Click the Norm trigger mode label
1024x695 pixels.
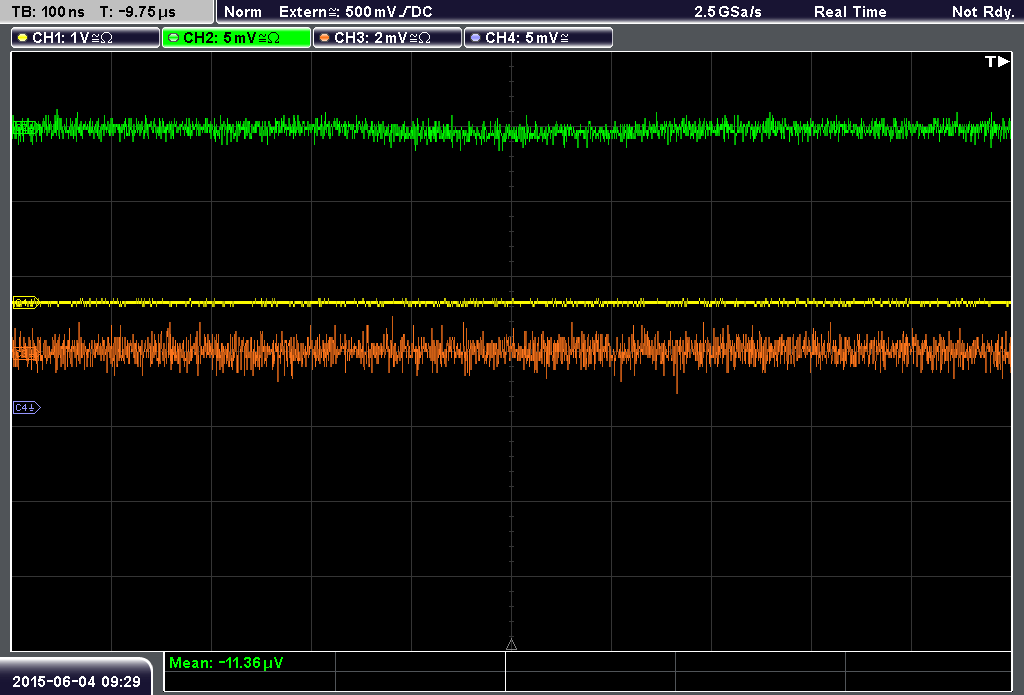coord(243,12)
